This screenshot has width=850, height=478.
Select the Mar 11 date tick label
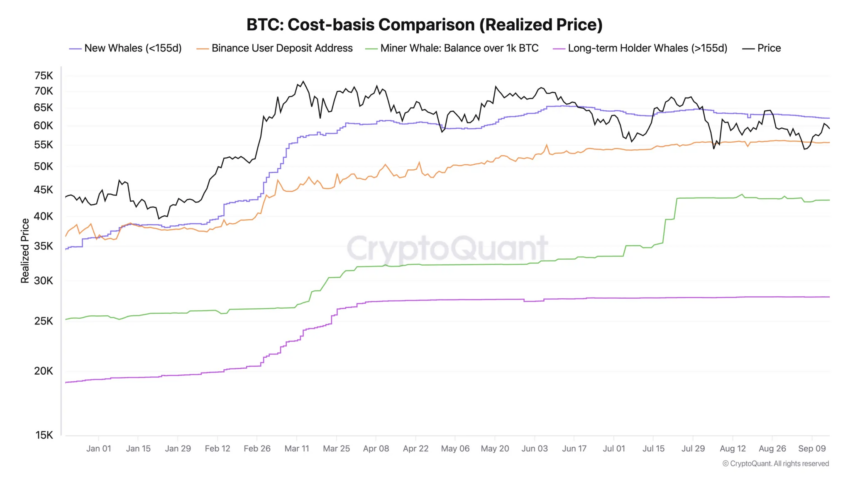coord(297,449)
